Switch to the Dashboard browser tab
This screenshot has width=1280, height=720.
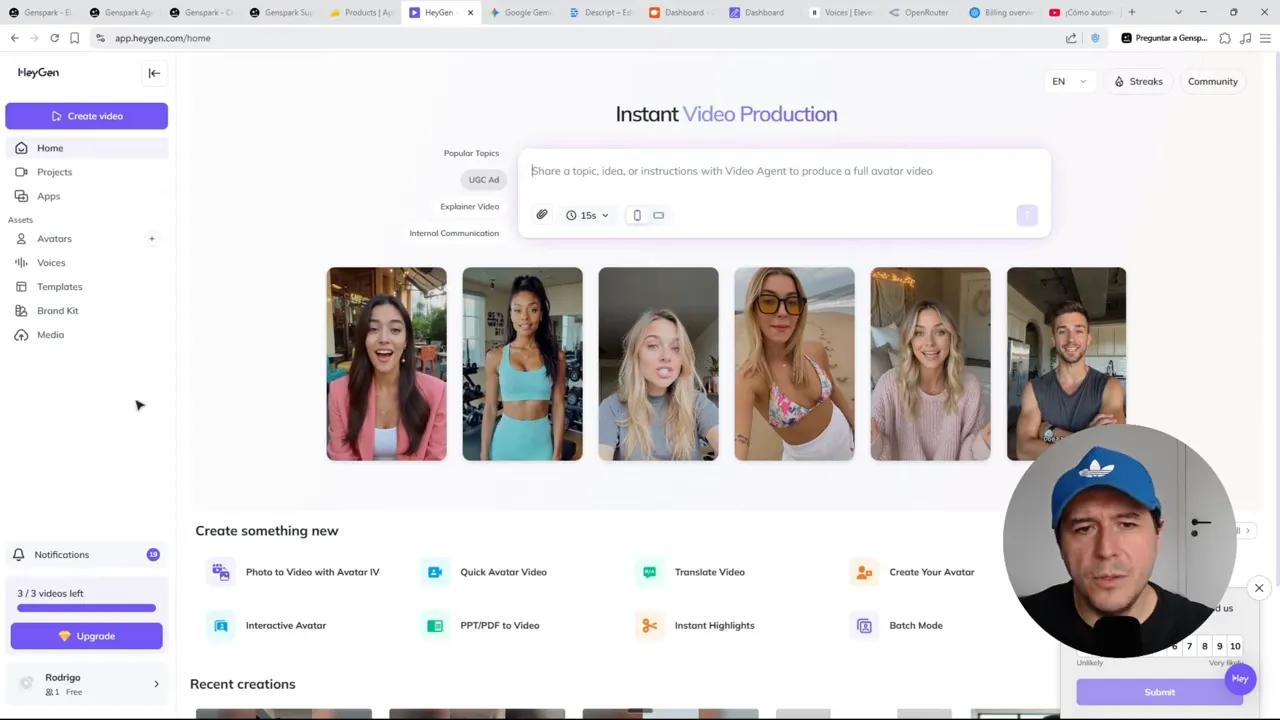click(684, 12)
